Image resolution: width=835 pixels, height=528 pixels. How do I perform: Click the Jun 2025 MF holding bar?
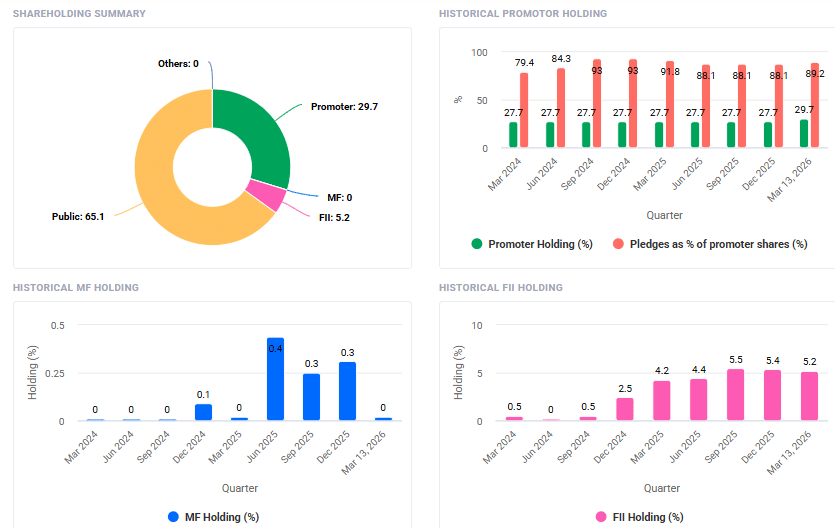pos(275,380)
